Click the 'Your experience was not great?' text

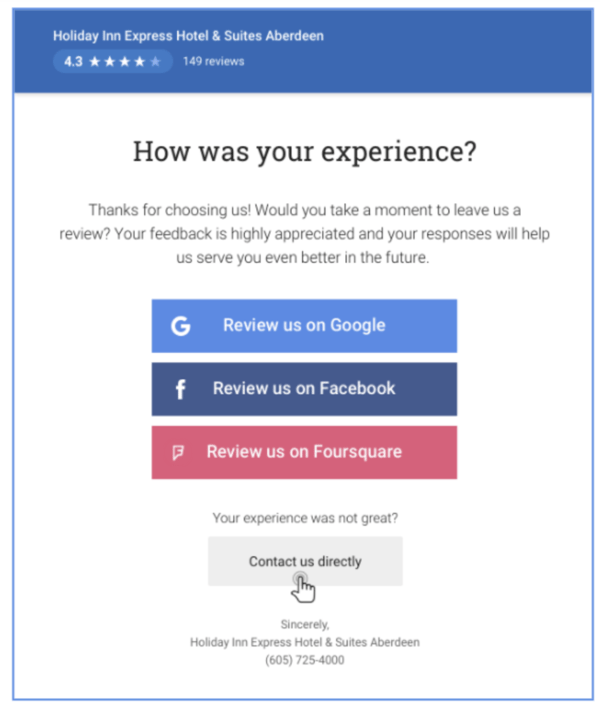point(305,518)
